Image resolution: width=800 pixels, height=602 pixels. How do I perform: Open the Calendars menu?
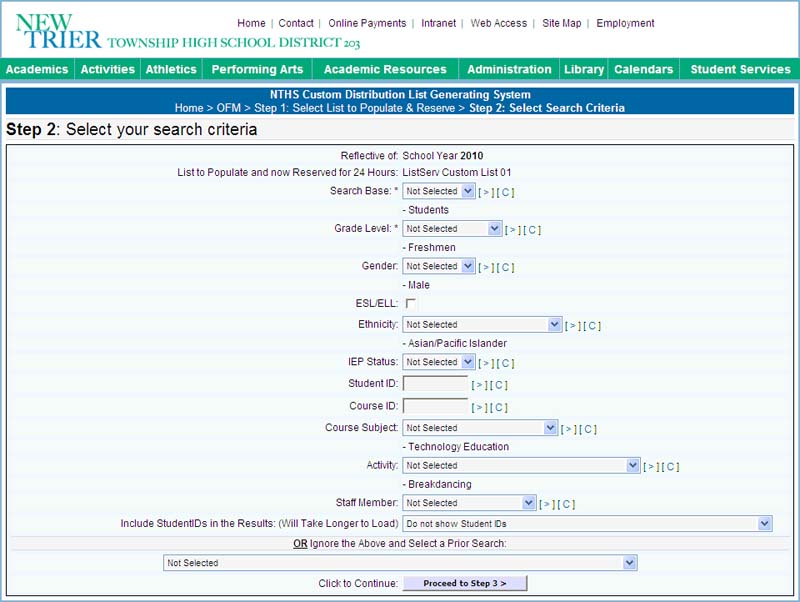(x=643, y=69)
